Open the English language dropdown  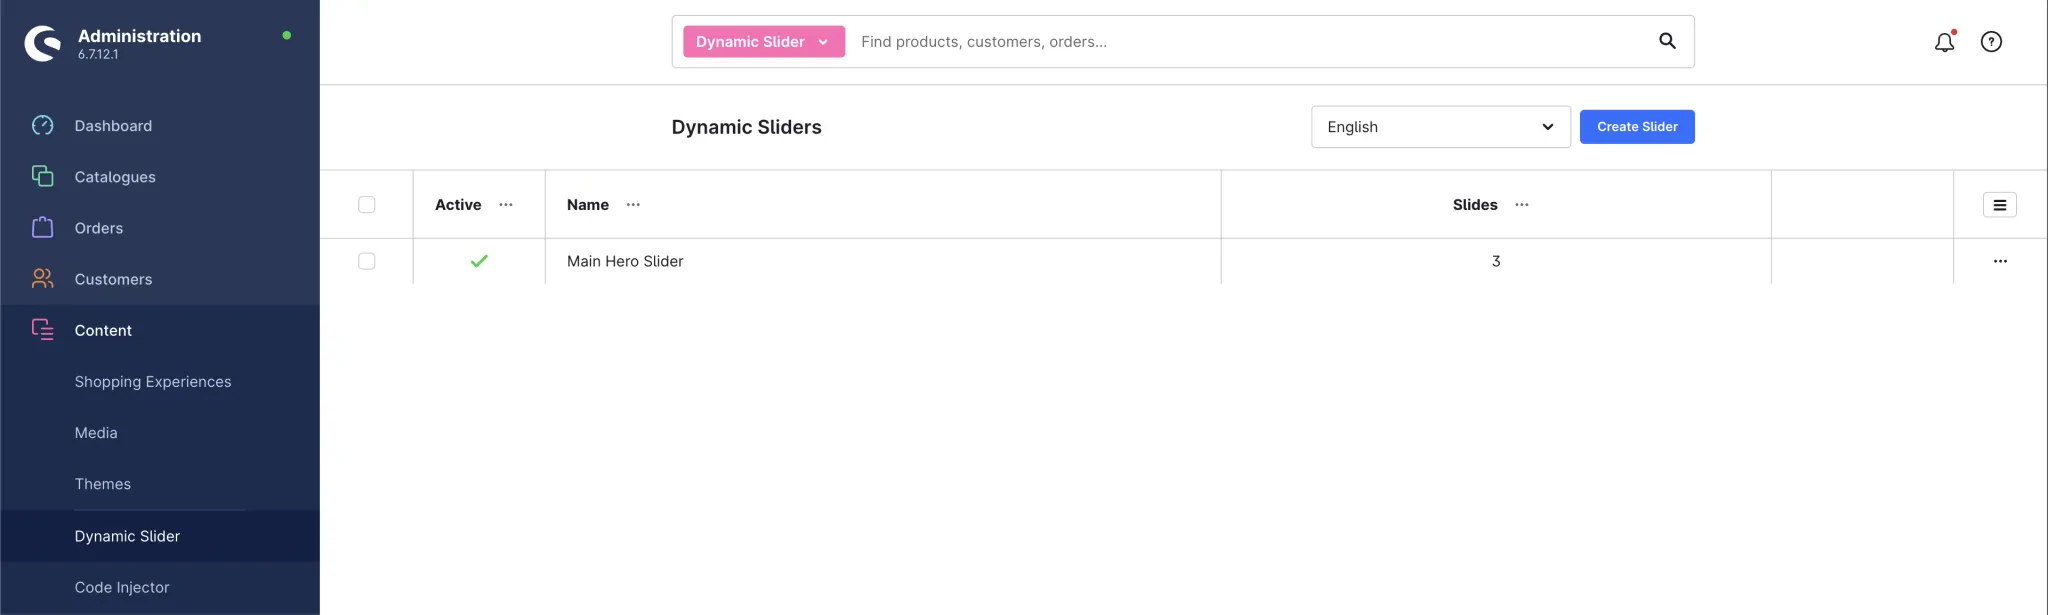[1440, 127]
